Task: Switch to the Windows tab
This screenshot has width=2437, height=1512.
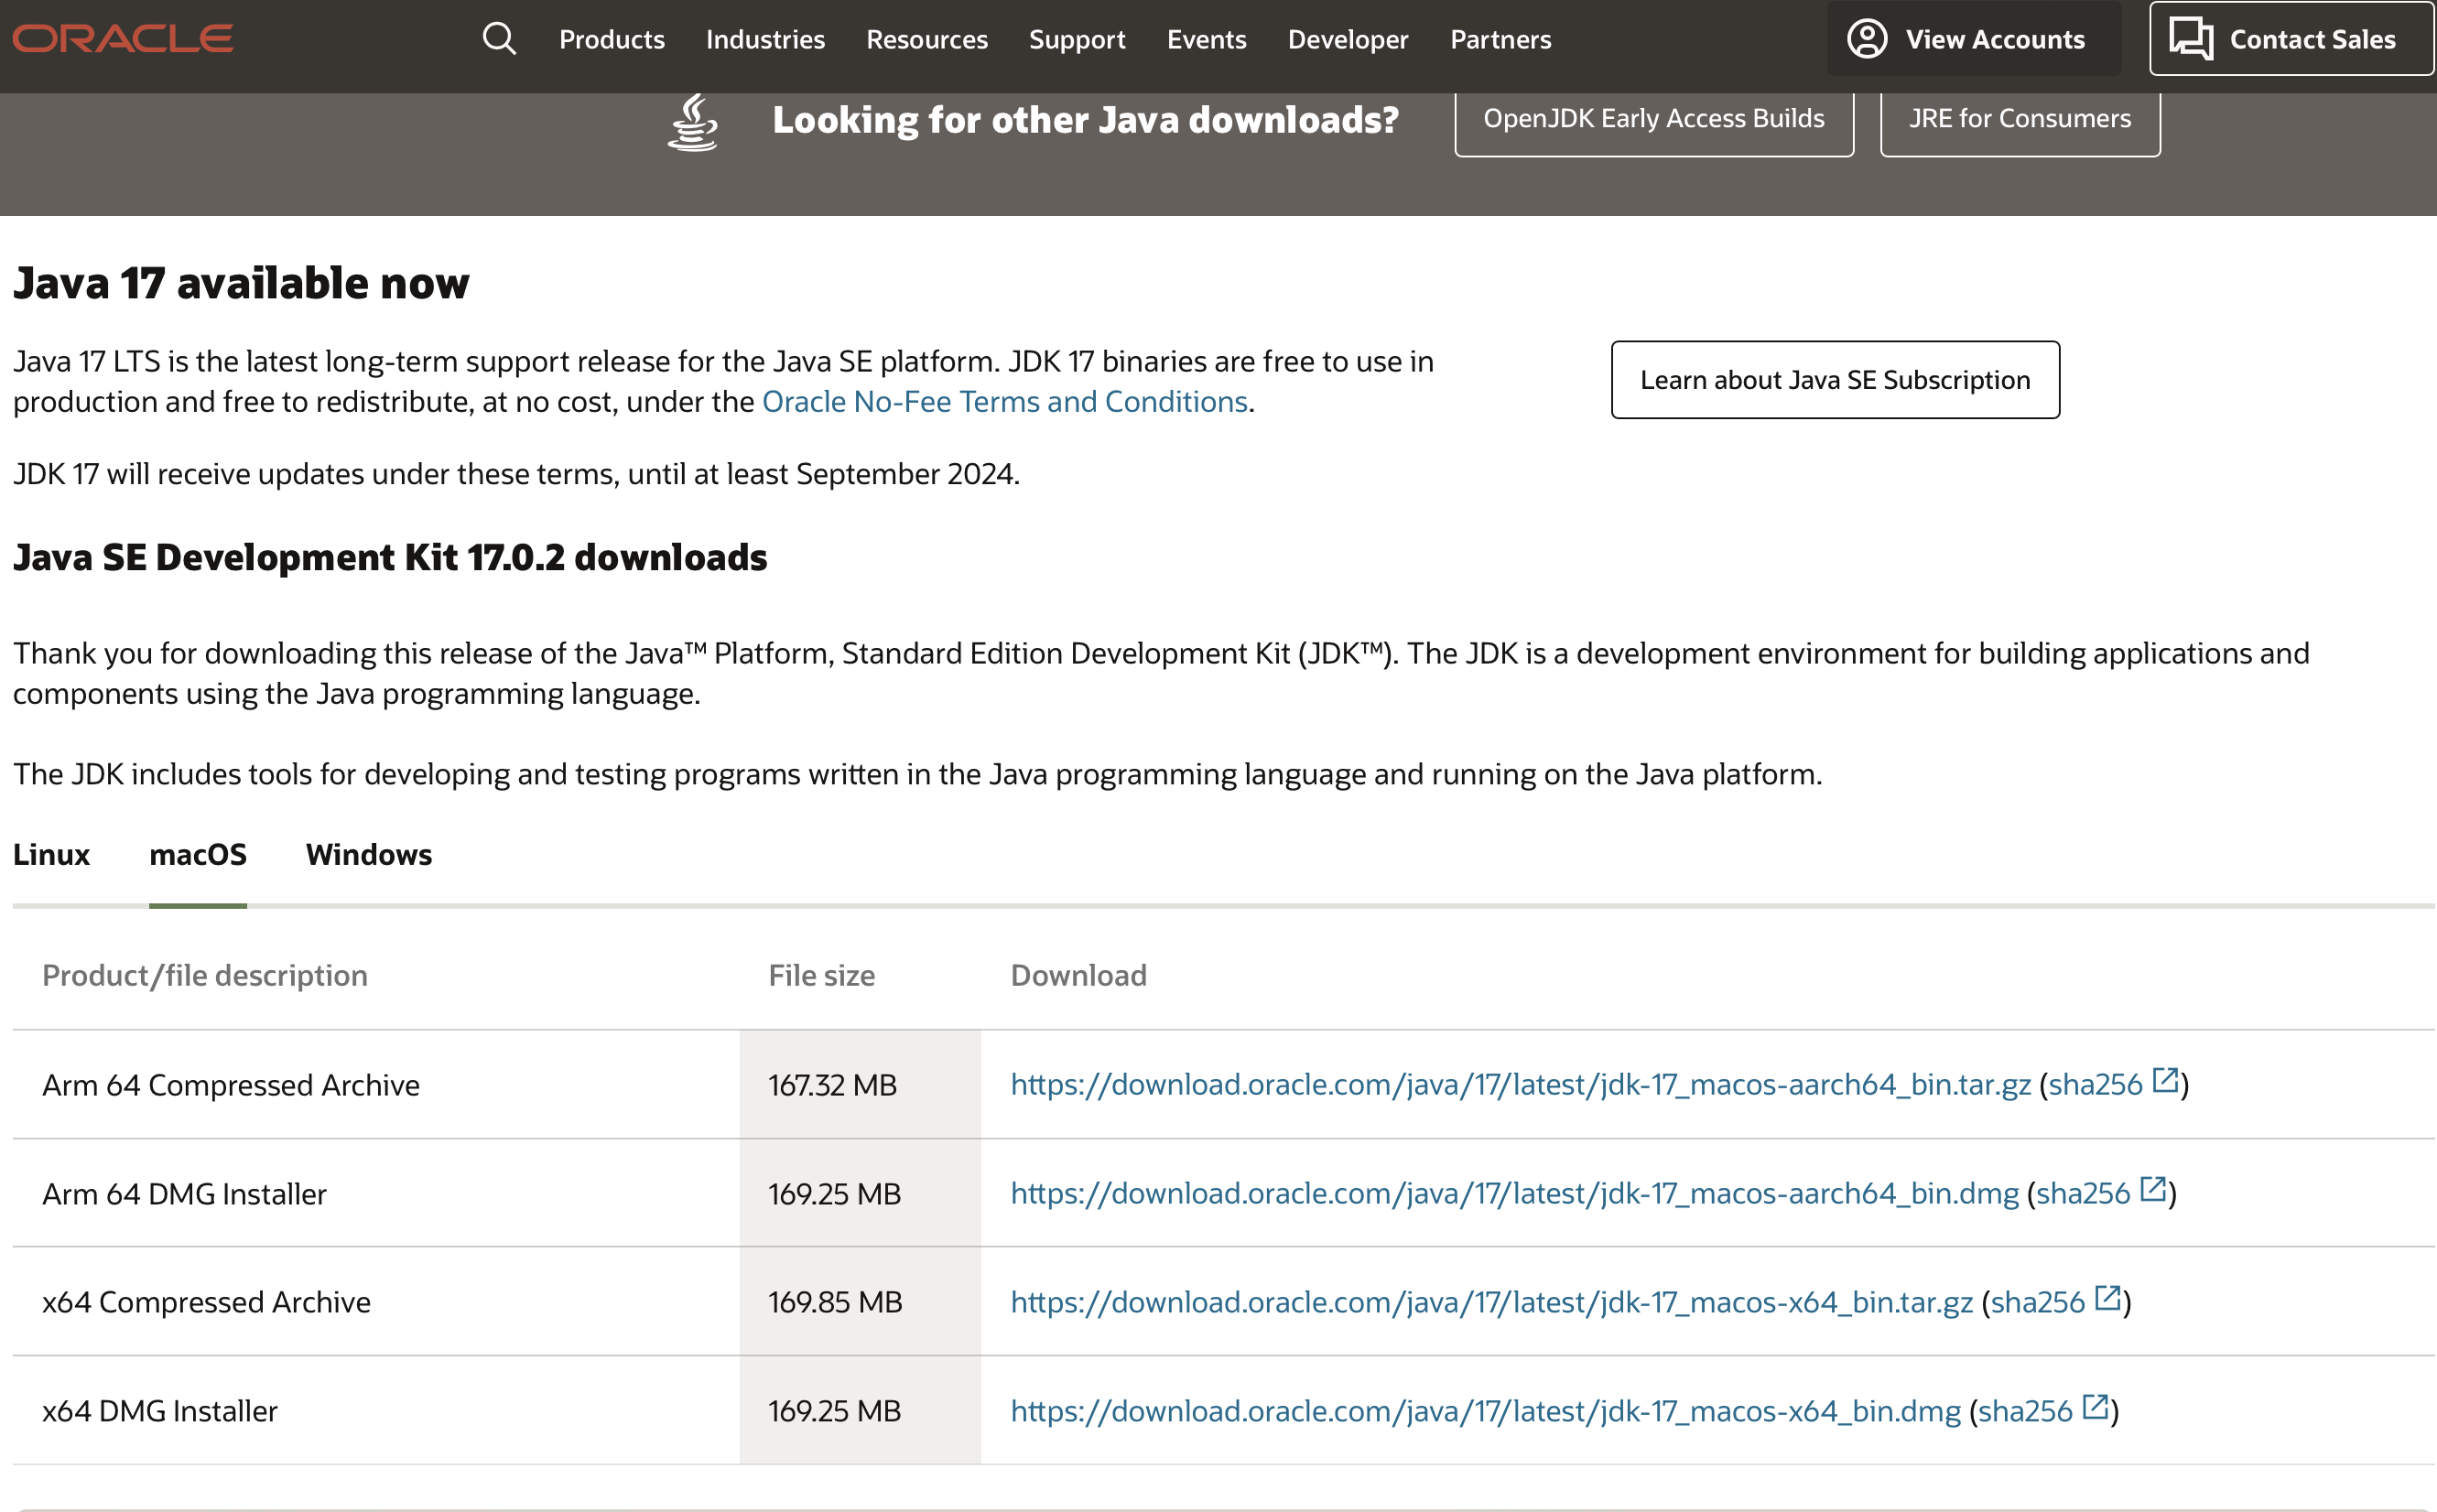Action: tap(369, 855)
